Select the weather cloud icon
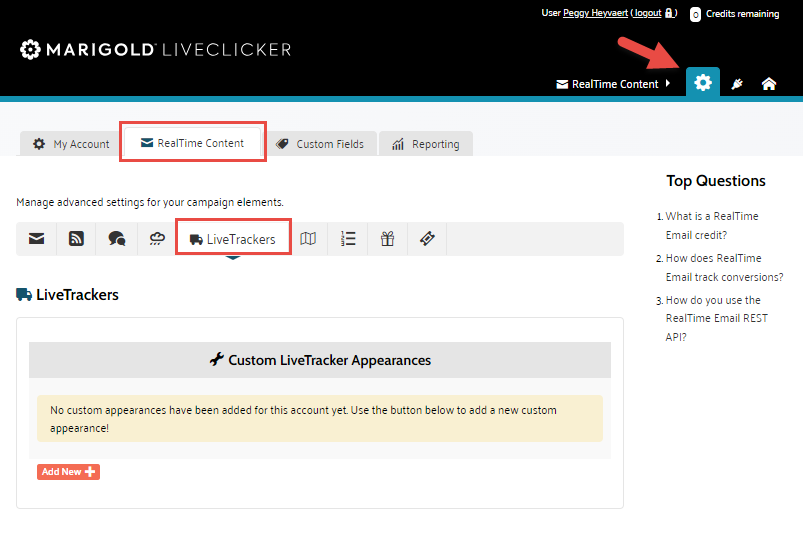803x553 pixels. point(157,239)
